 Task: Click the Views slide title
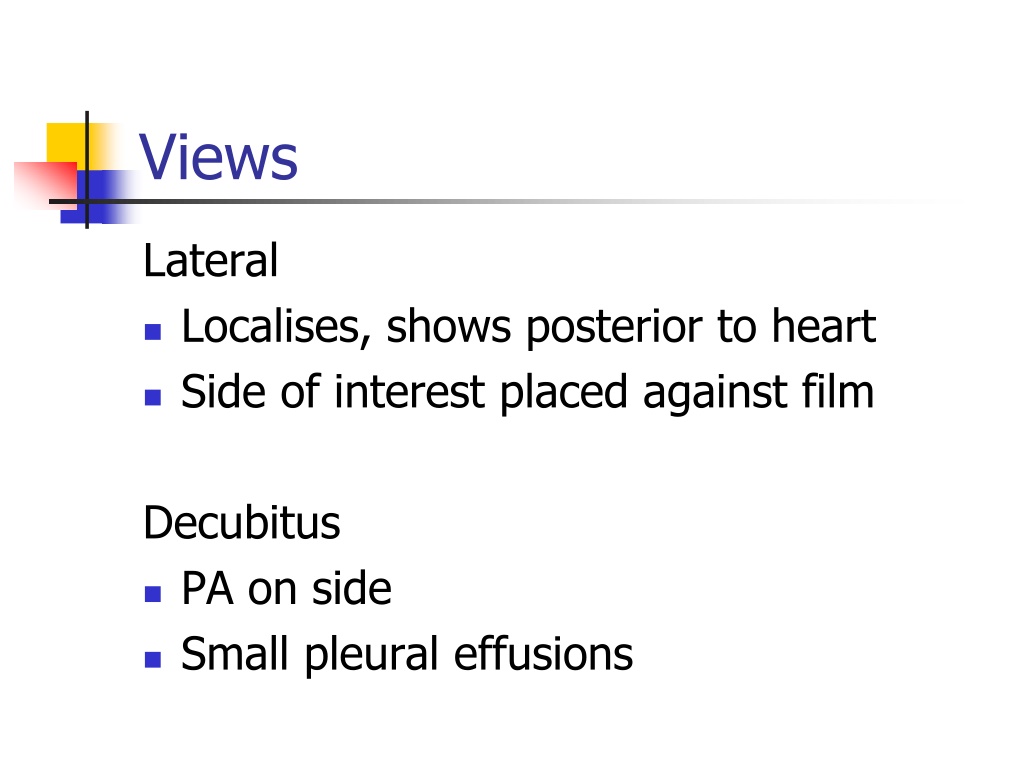coord(218,157)
